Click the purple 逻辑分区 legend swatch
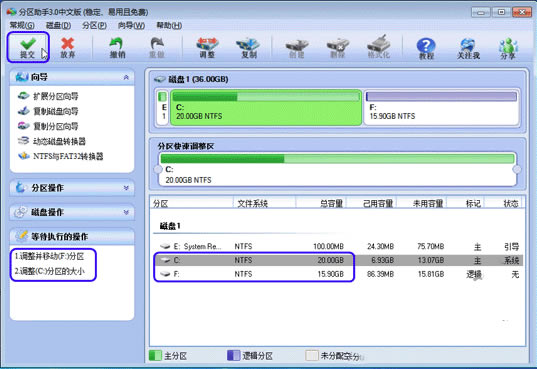 (234, 355)
